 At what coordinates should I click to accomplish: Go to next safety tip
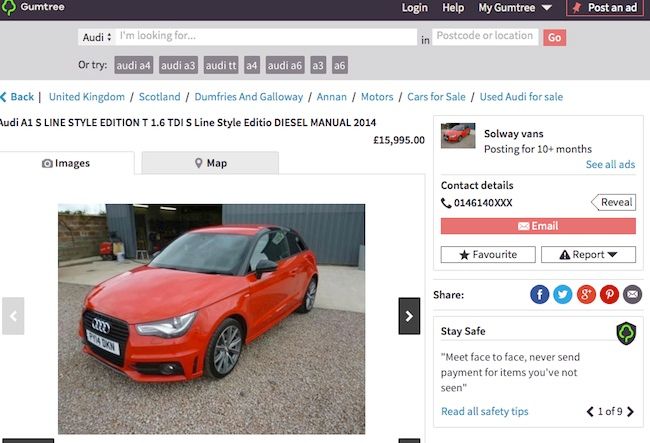tap(630, 412)
